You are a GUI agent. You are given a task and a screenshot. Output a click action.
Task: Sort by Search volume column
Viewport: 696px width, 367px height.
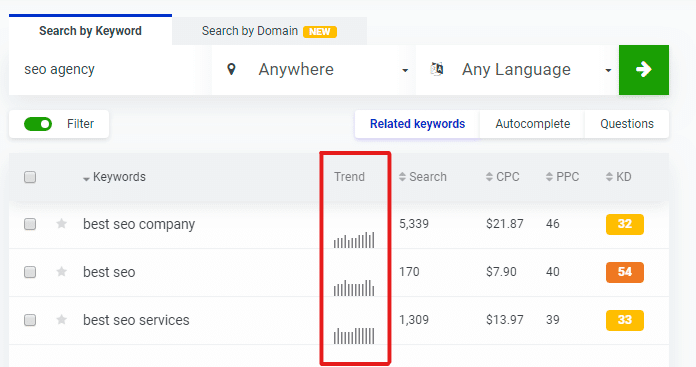(x=423, y=177)
